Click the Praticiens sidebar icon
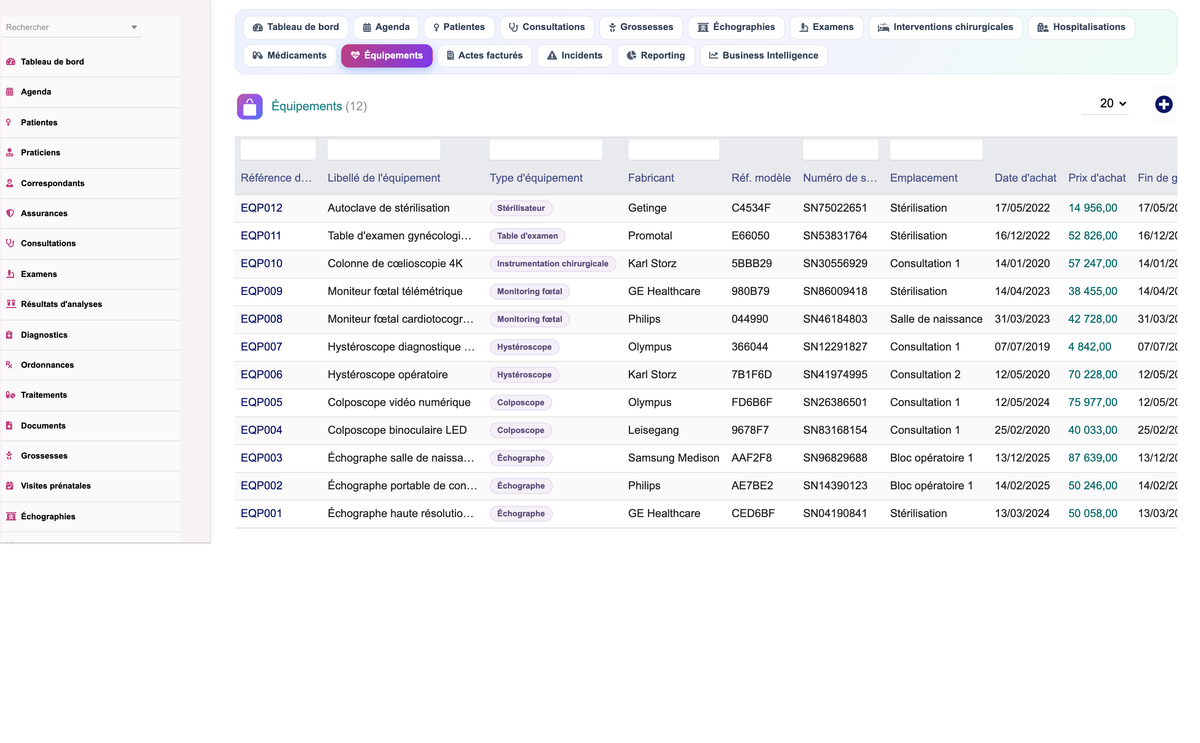Image resolution: width=1200 pixels, height=743 pixels. pos(10,153)
